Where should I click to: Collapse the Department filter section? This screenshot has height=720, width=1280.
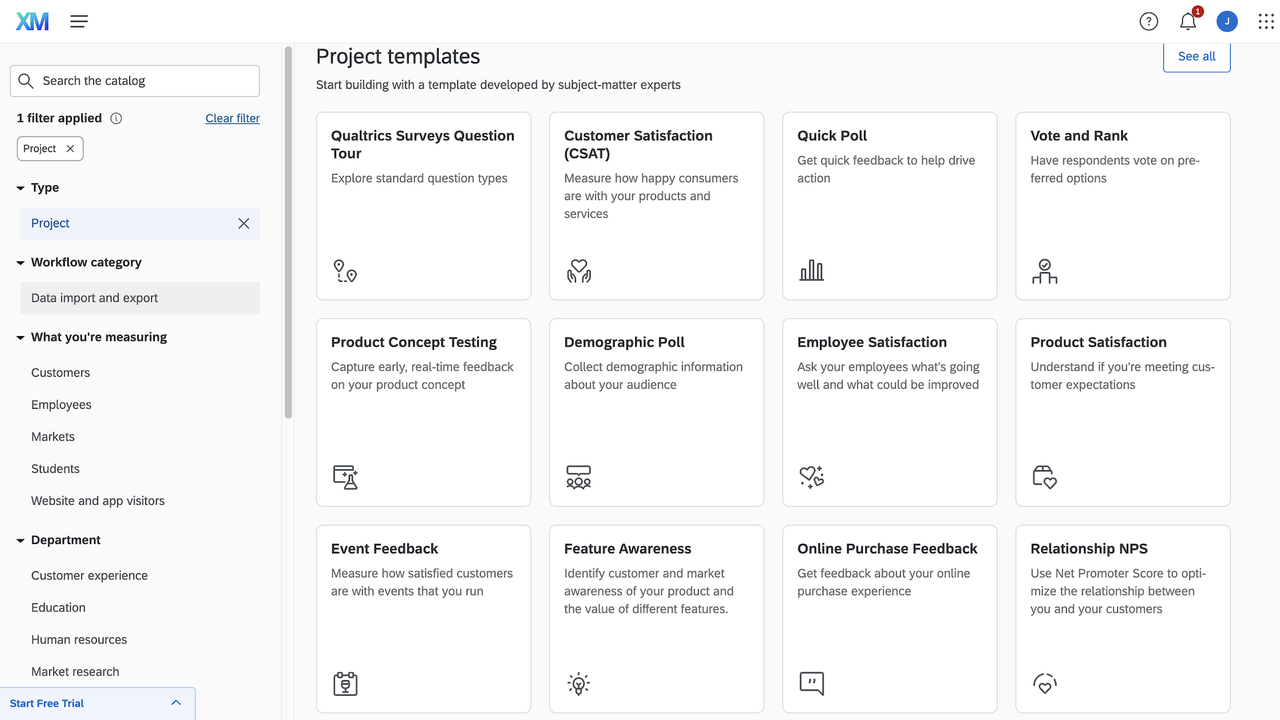(x=21, y=540)
